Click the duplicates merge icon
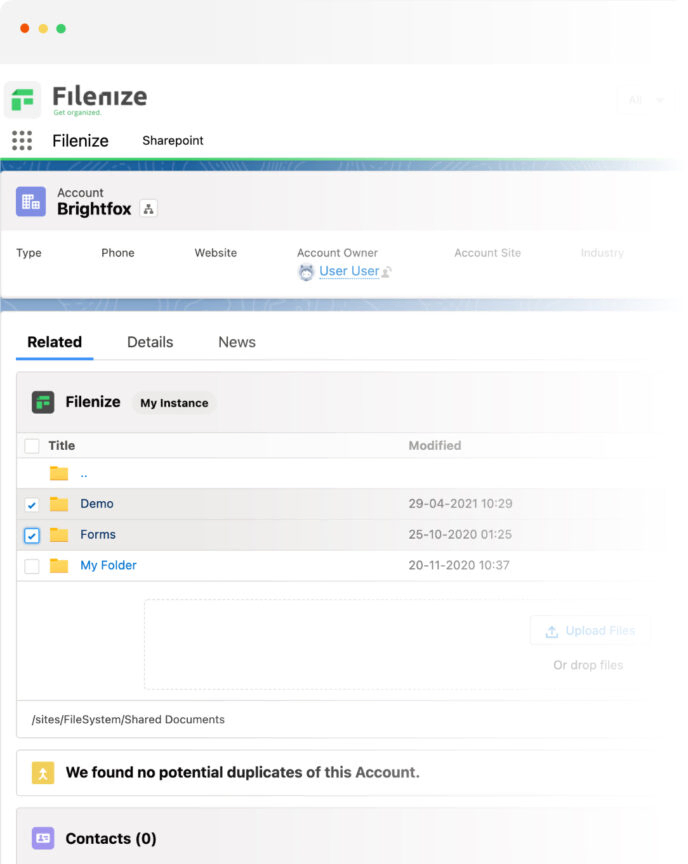 (x=43, y=773)
